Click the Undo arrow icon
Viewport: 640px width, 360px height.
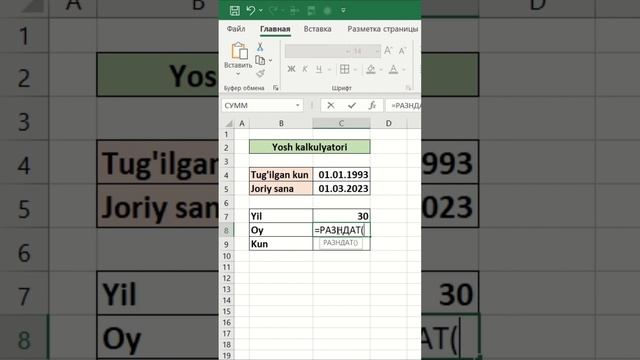tap(251, 11)
